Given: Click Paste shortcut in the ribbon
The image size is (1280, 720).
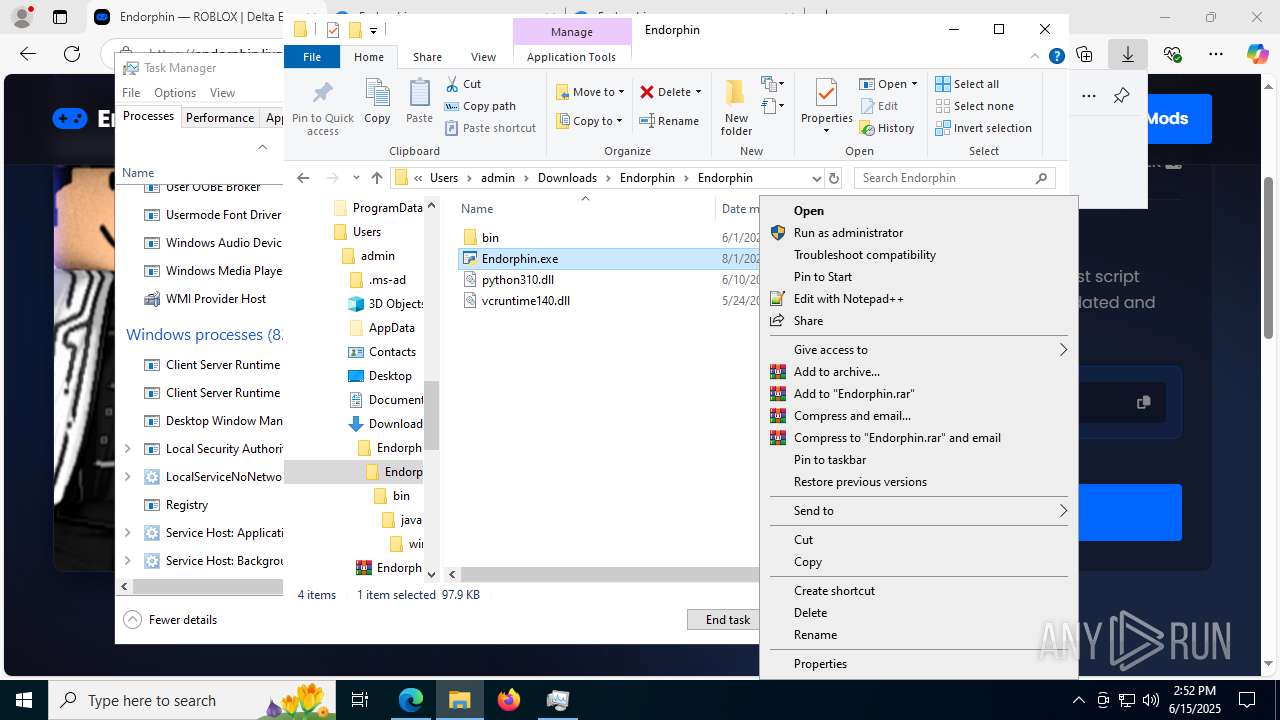Looking at the screenshot, I should coord(490,128).
